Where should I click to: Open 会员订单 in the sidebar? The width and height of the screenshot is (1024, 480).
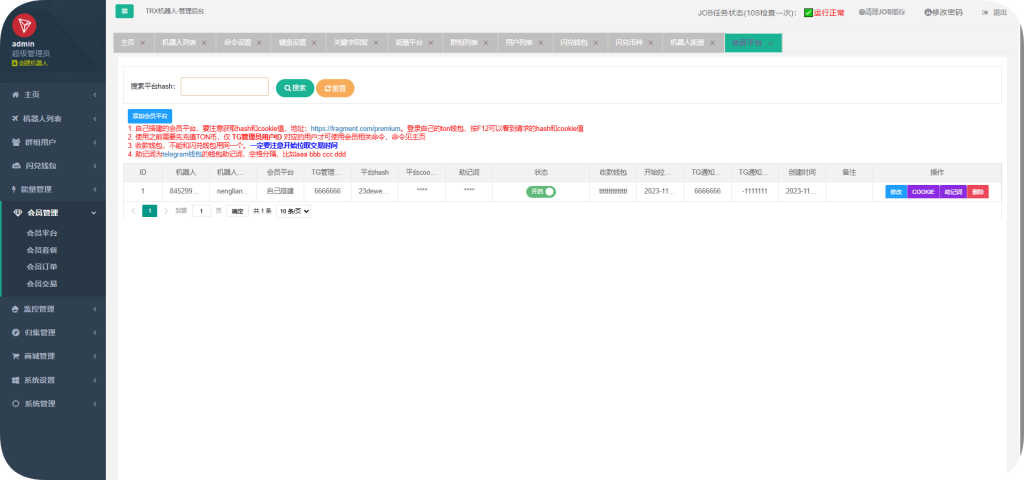tap(42, 266)
